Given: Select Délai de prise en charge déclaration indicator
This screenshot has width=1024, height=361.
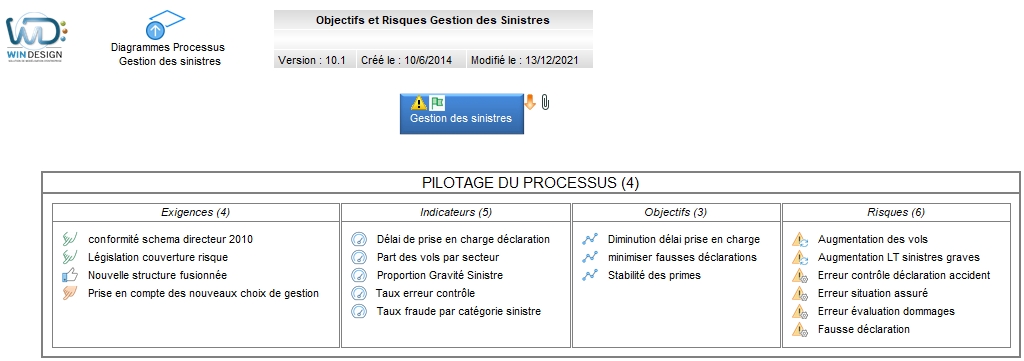Looking at the screenshot, I should click(463, 239).
